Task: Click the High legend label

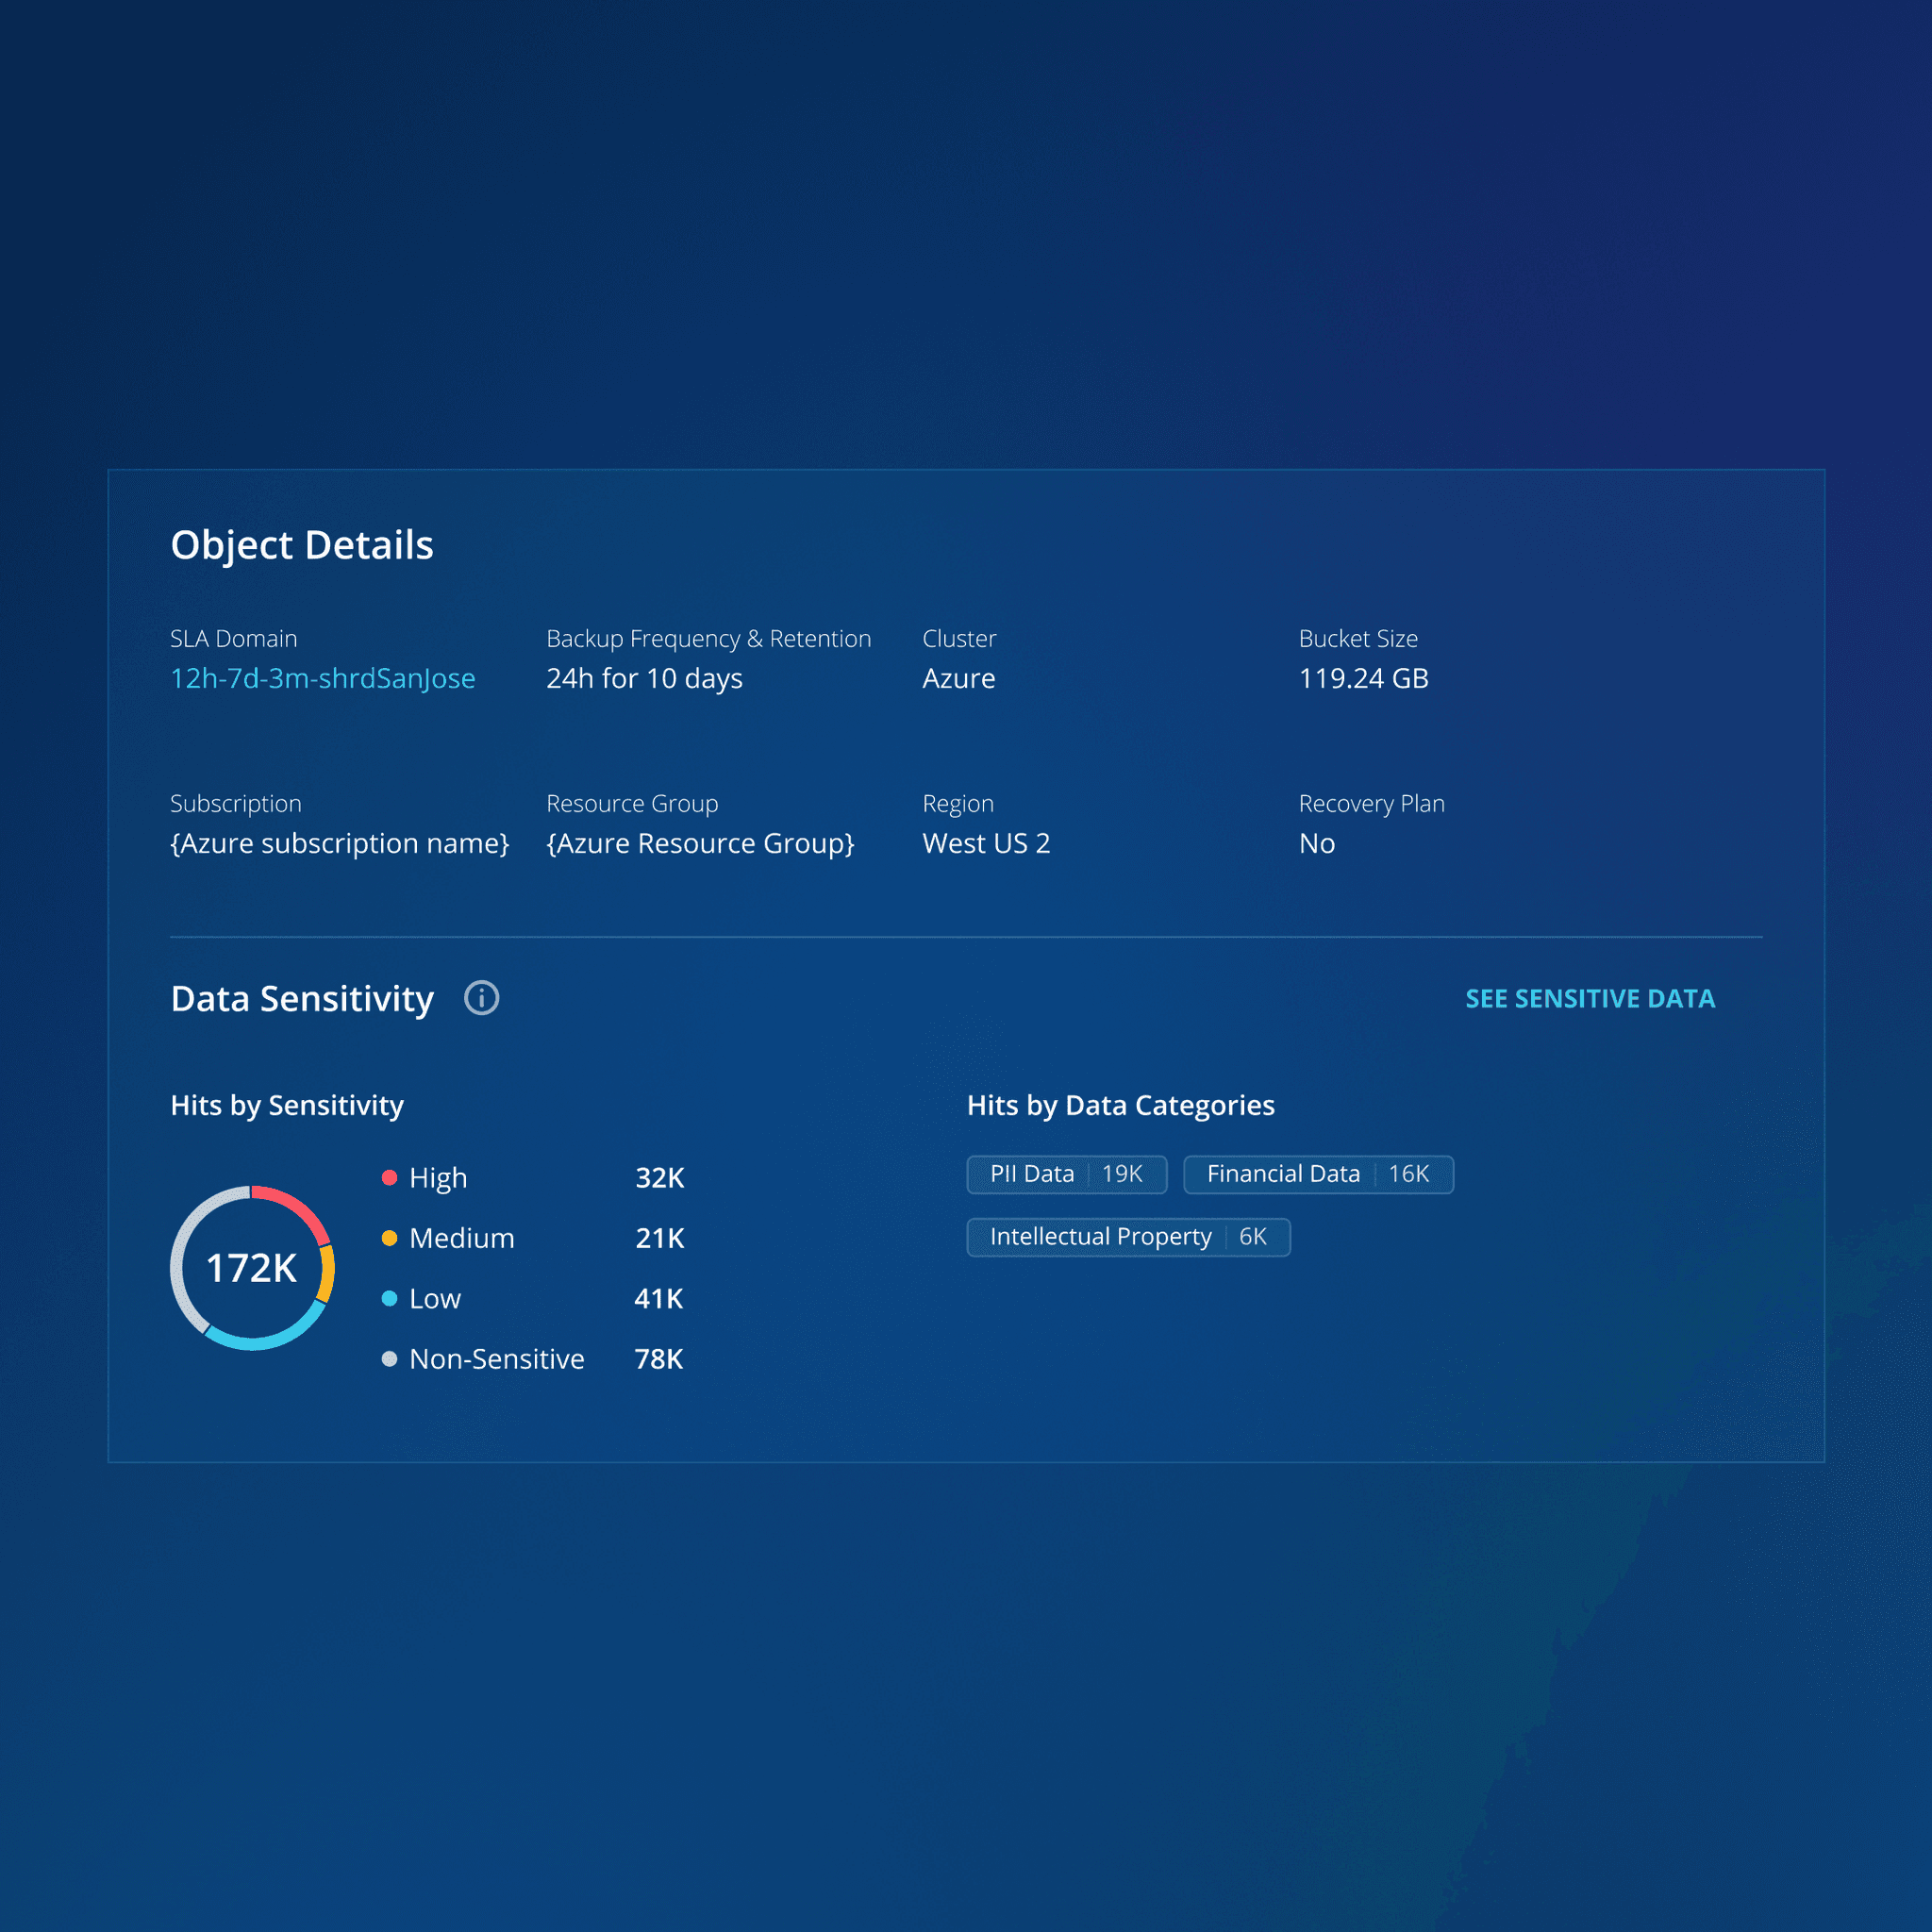Action: (438, 1178)
